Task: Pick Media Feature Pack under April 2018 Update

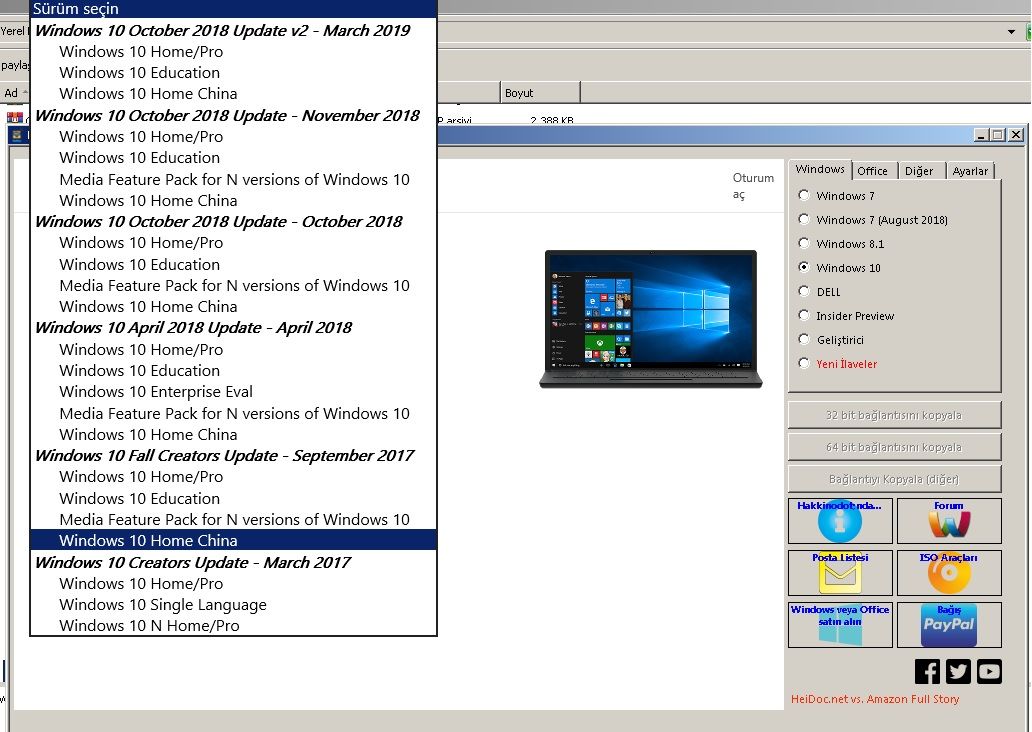Action: point(234,413)
